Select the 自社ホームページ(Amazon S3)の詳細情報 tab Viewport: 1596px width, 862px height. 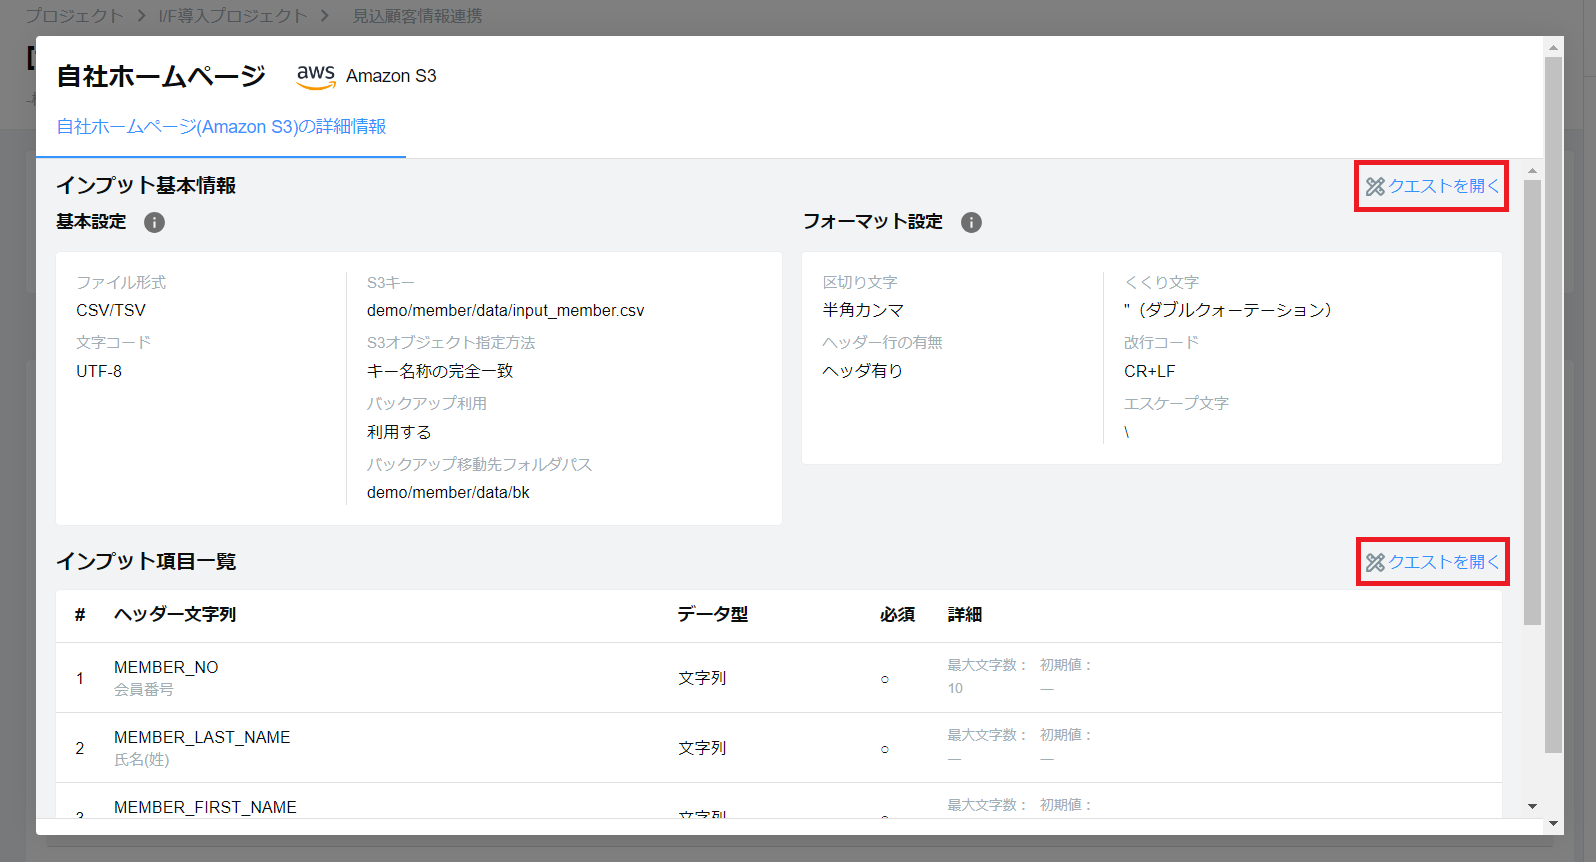click(221, 127)
